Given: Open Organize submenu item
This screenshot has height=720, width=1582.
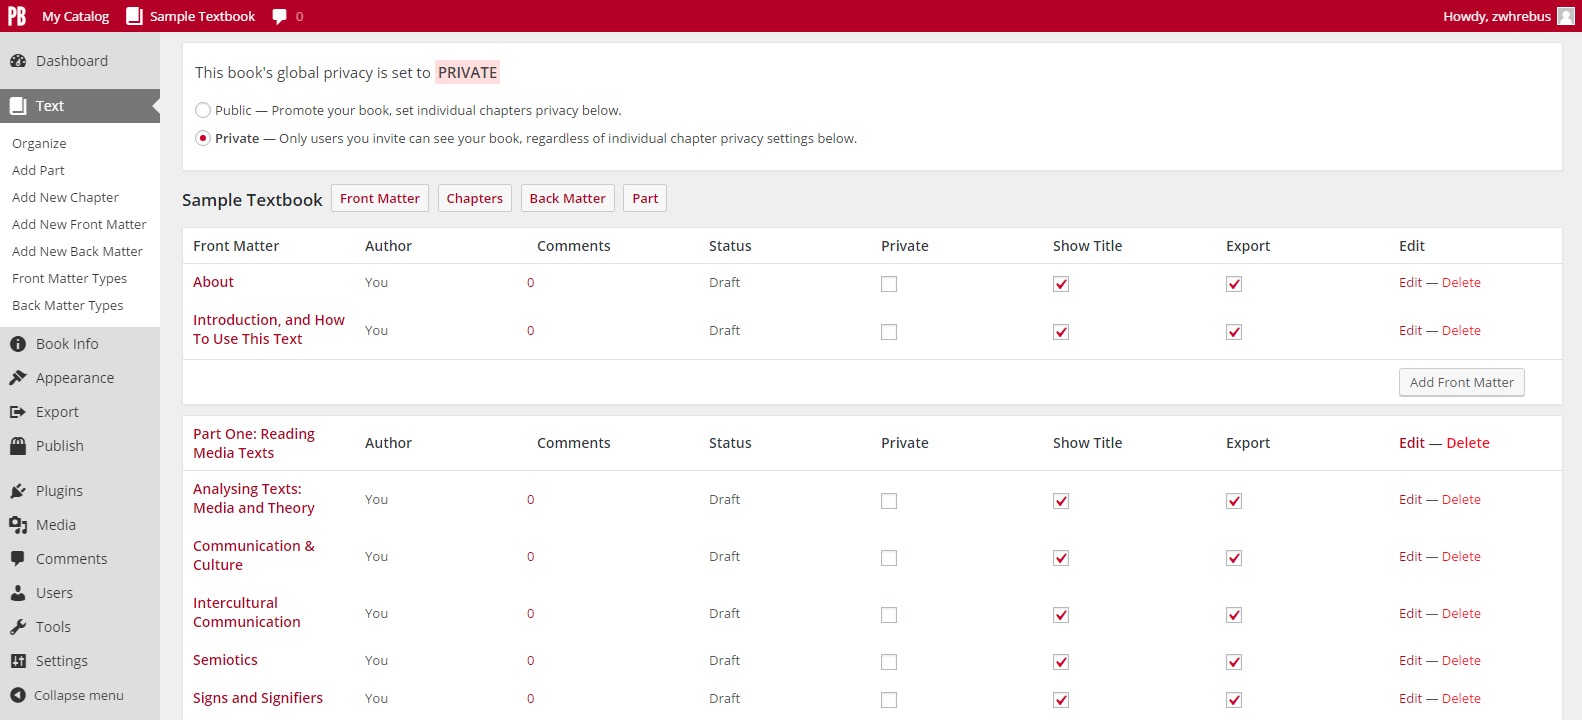Looking at the screenshot, I should (x=39, y=144).
